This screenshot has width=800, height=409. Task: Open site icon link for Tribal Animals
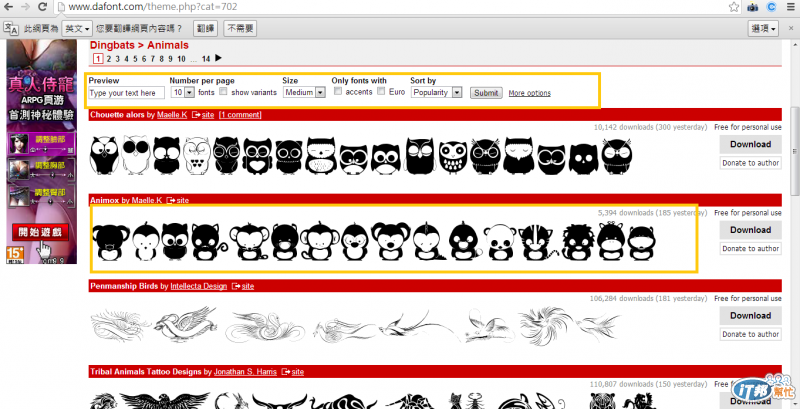click(x=286, y=372)
